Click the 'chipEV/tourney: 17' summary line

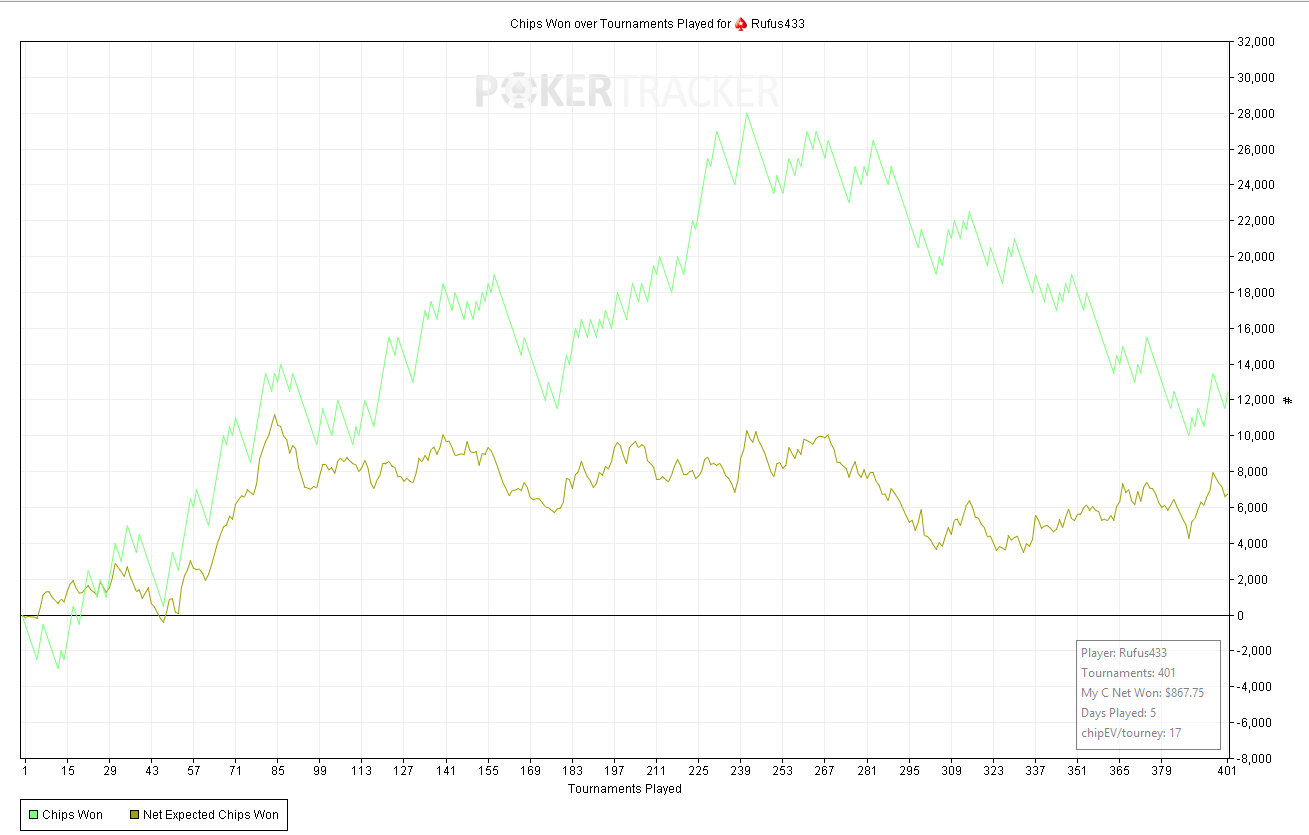1131,733
